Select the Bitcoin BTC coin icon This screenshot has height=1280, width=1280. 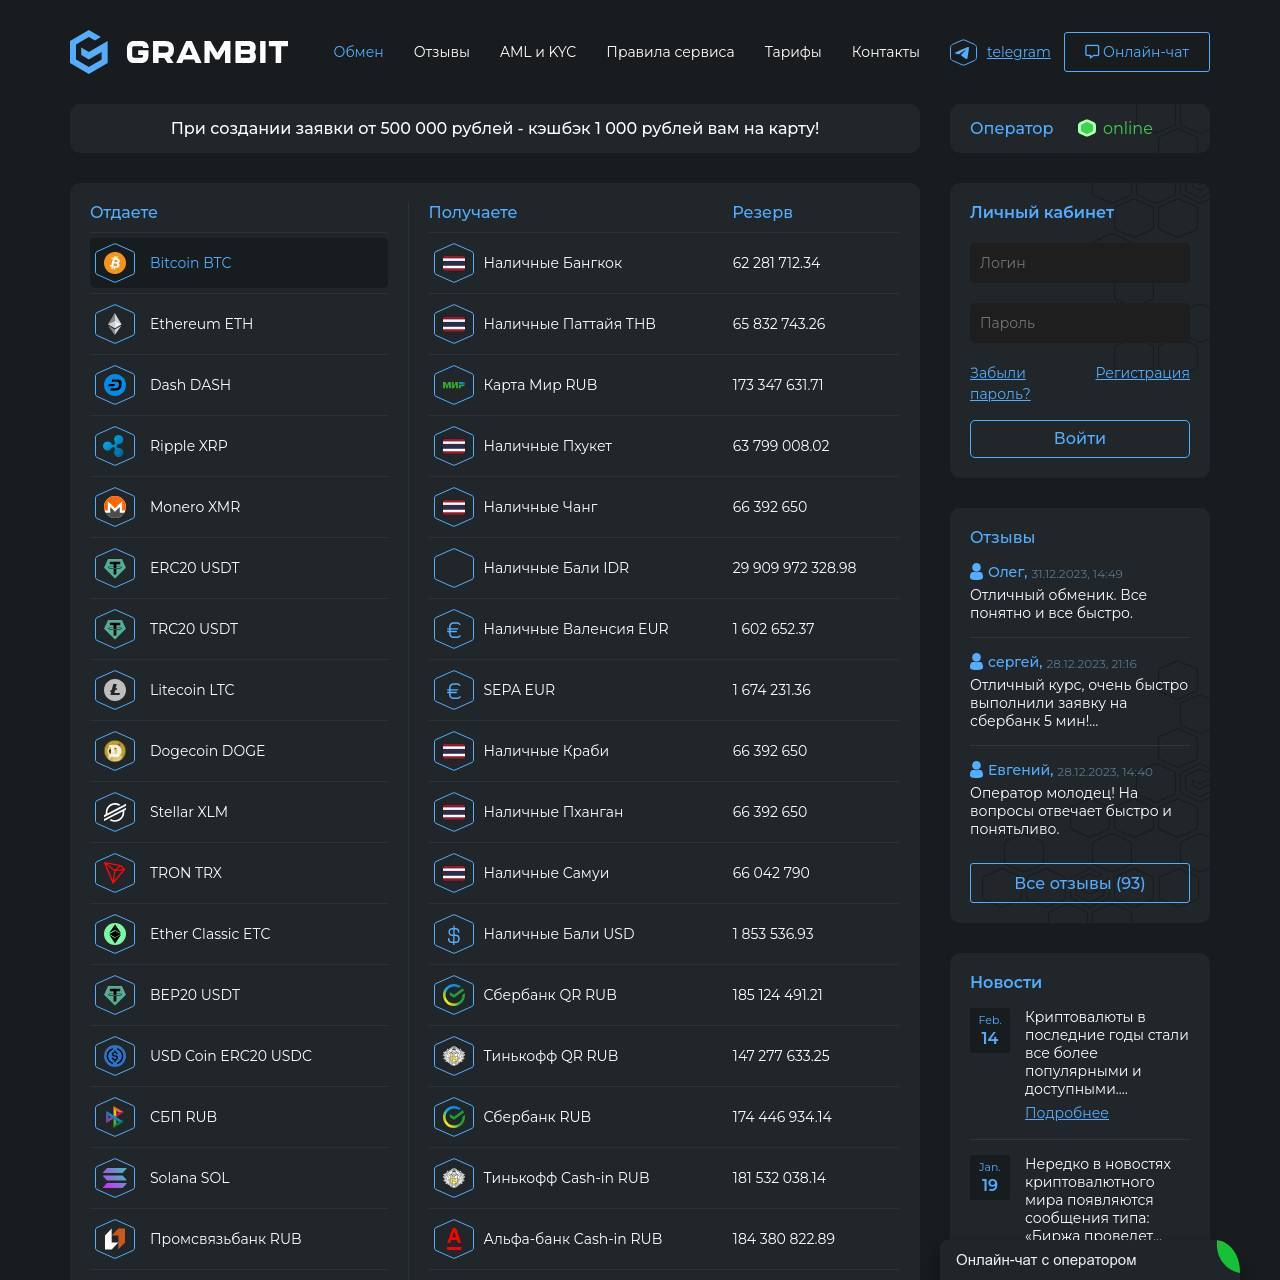(x=115, y=263)
